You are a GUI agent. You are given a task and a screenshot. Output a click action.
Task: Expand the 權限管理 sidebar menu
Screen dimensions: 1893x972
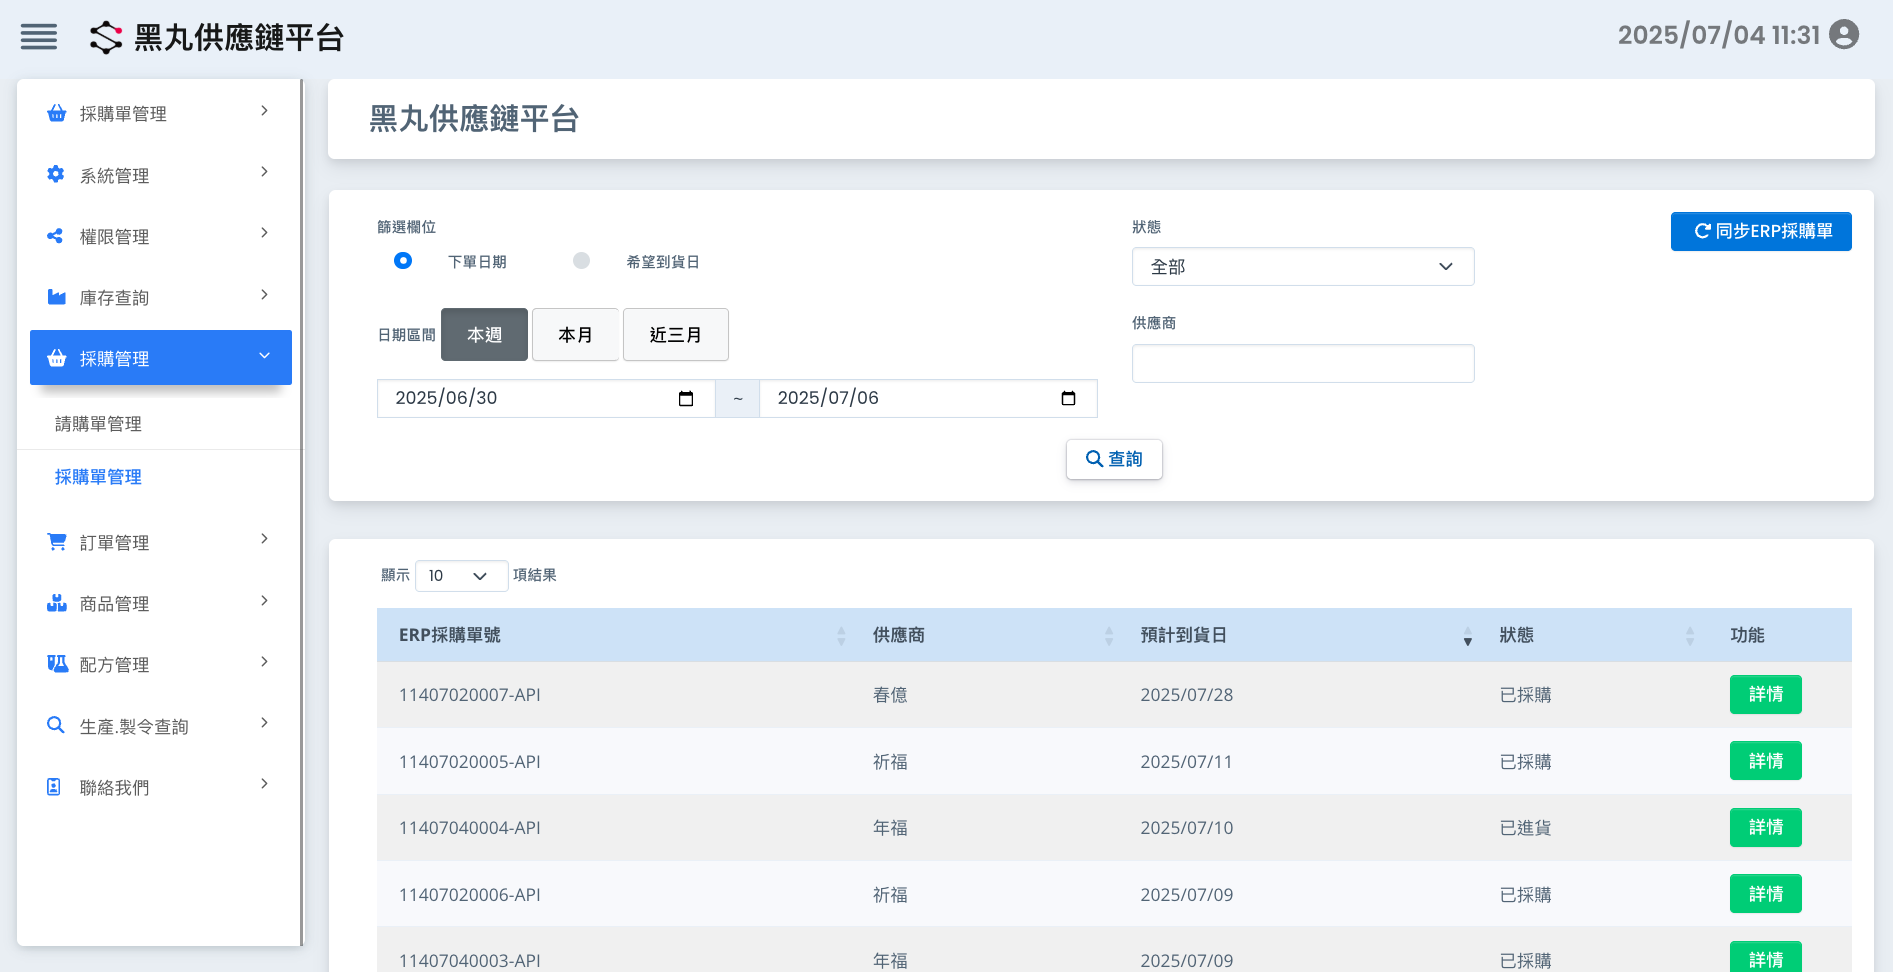point(160,236)
